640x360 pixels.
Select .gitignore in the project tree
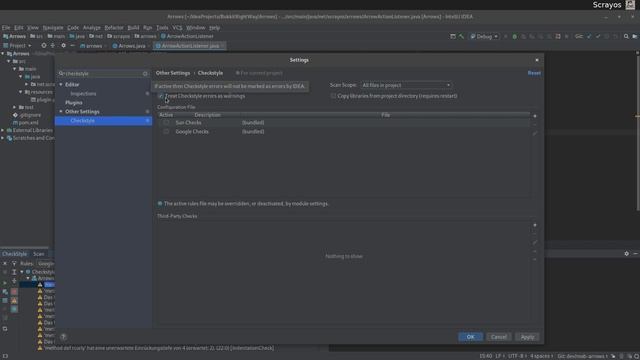pyautogui.click(x=30, y=115)
